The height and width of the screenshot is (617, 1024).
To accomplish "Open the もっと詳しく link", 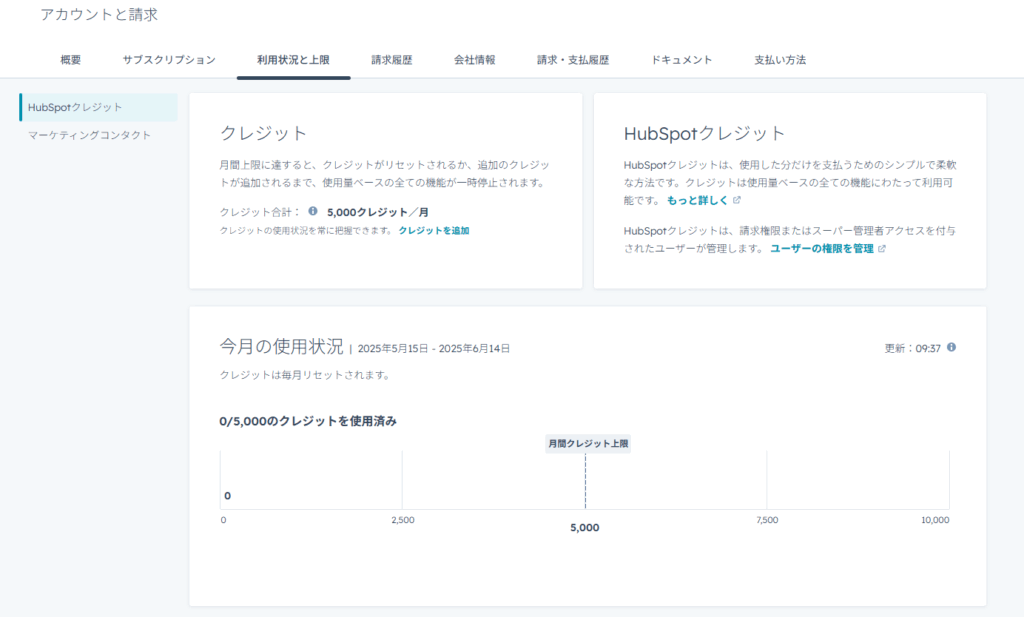I will (697, 200).
